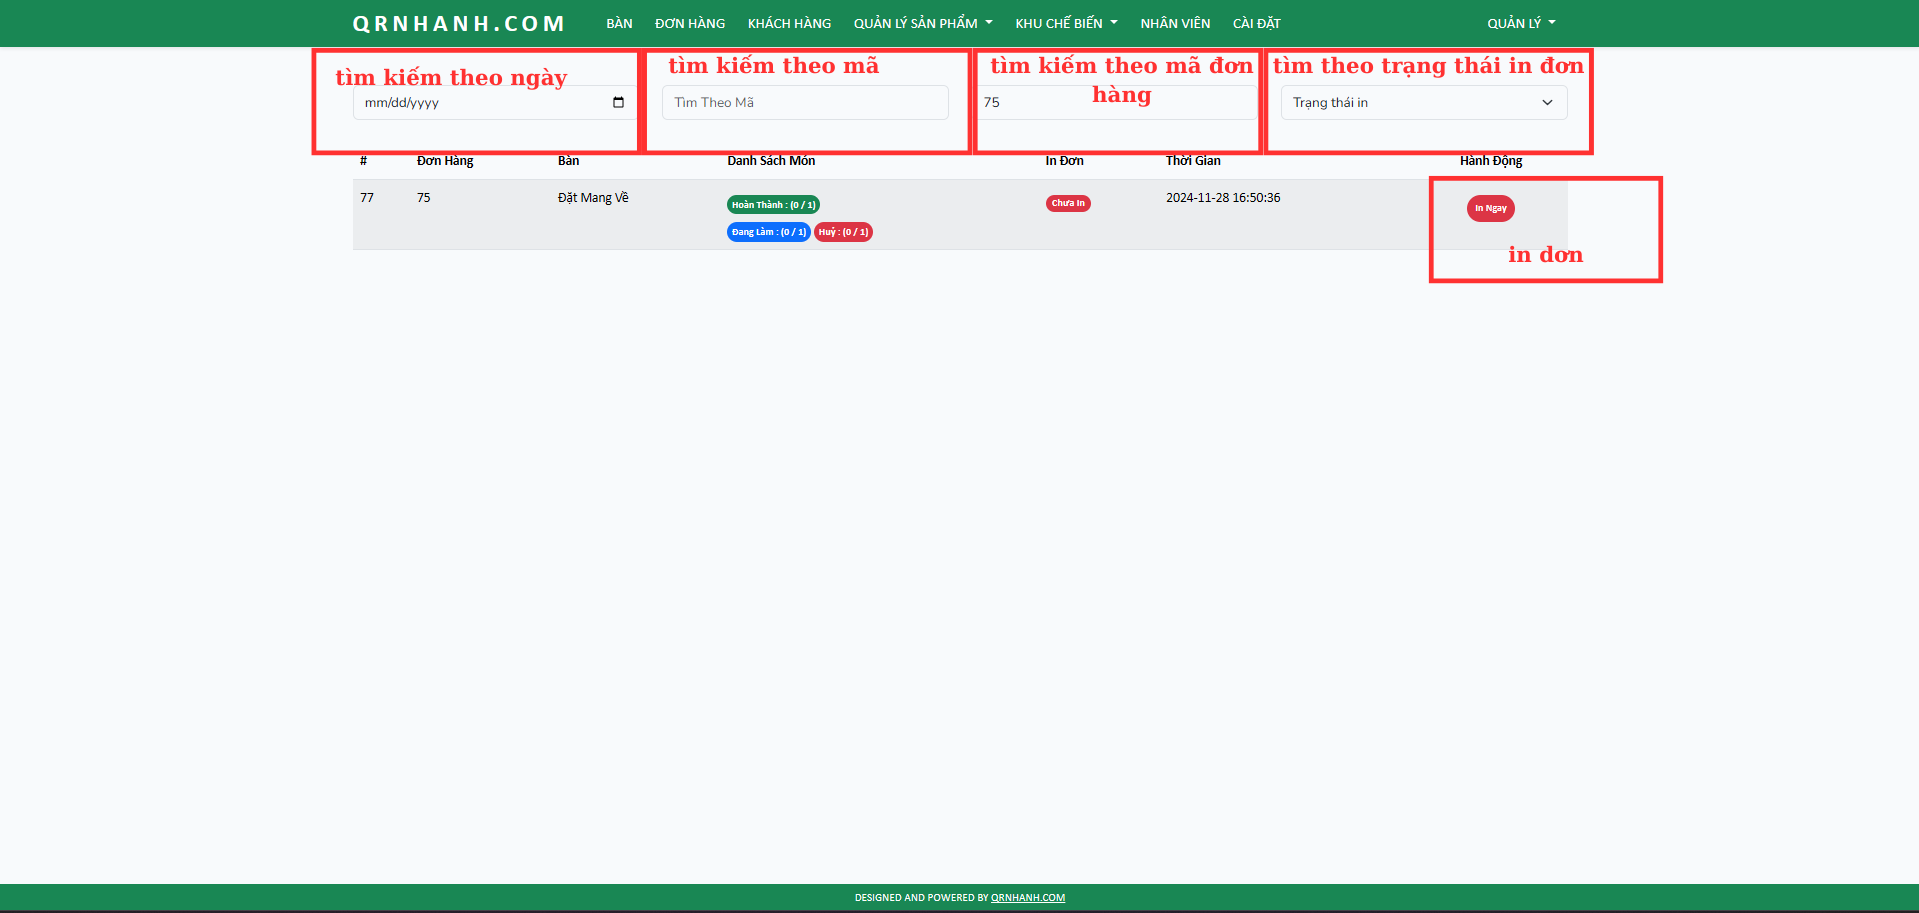Click the Tìm Theo Mã search field

[x=805, y=102]
